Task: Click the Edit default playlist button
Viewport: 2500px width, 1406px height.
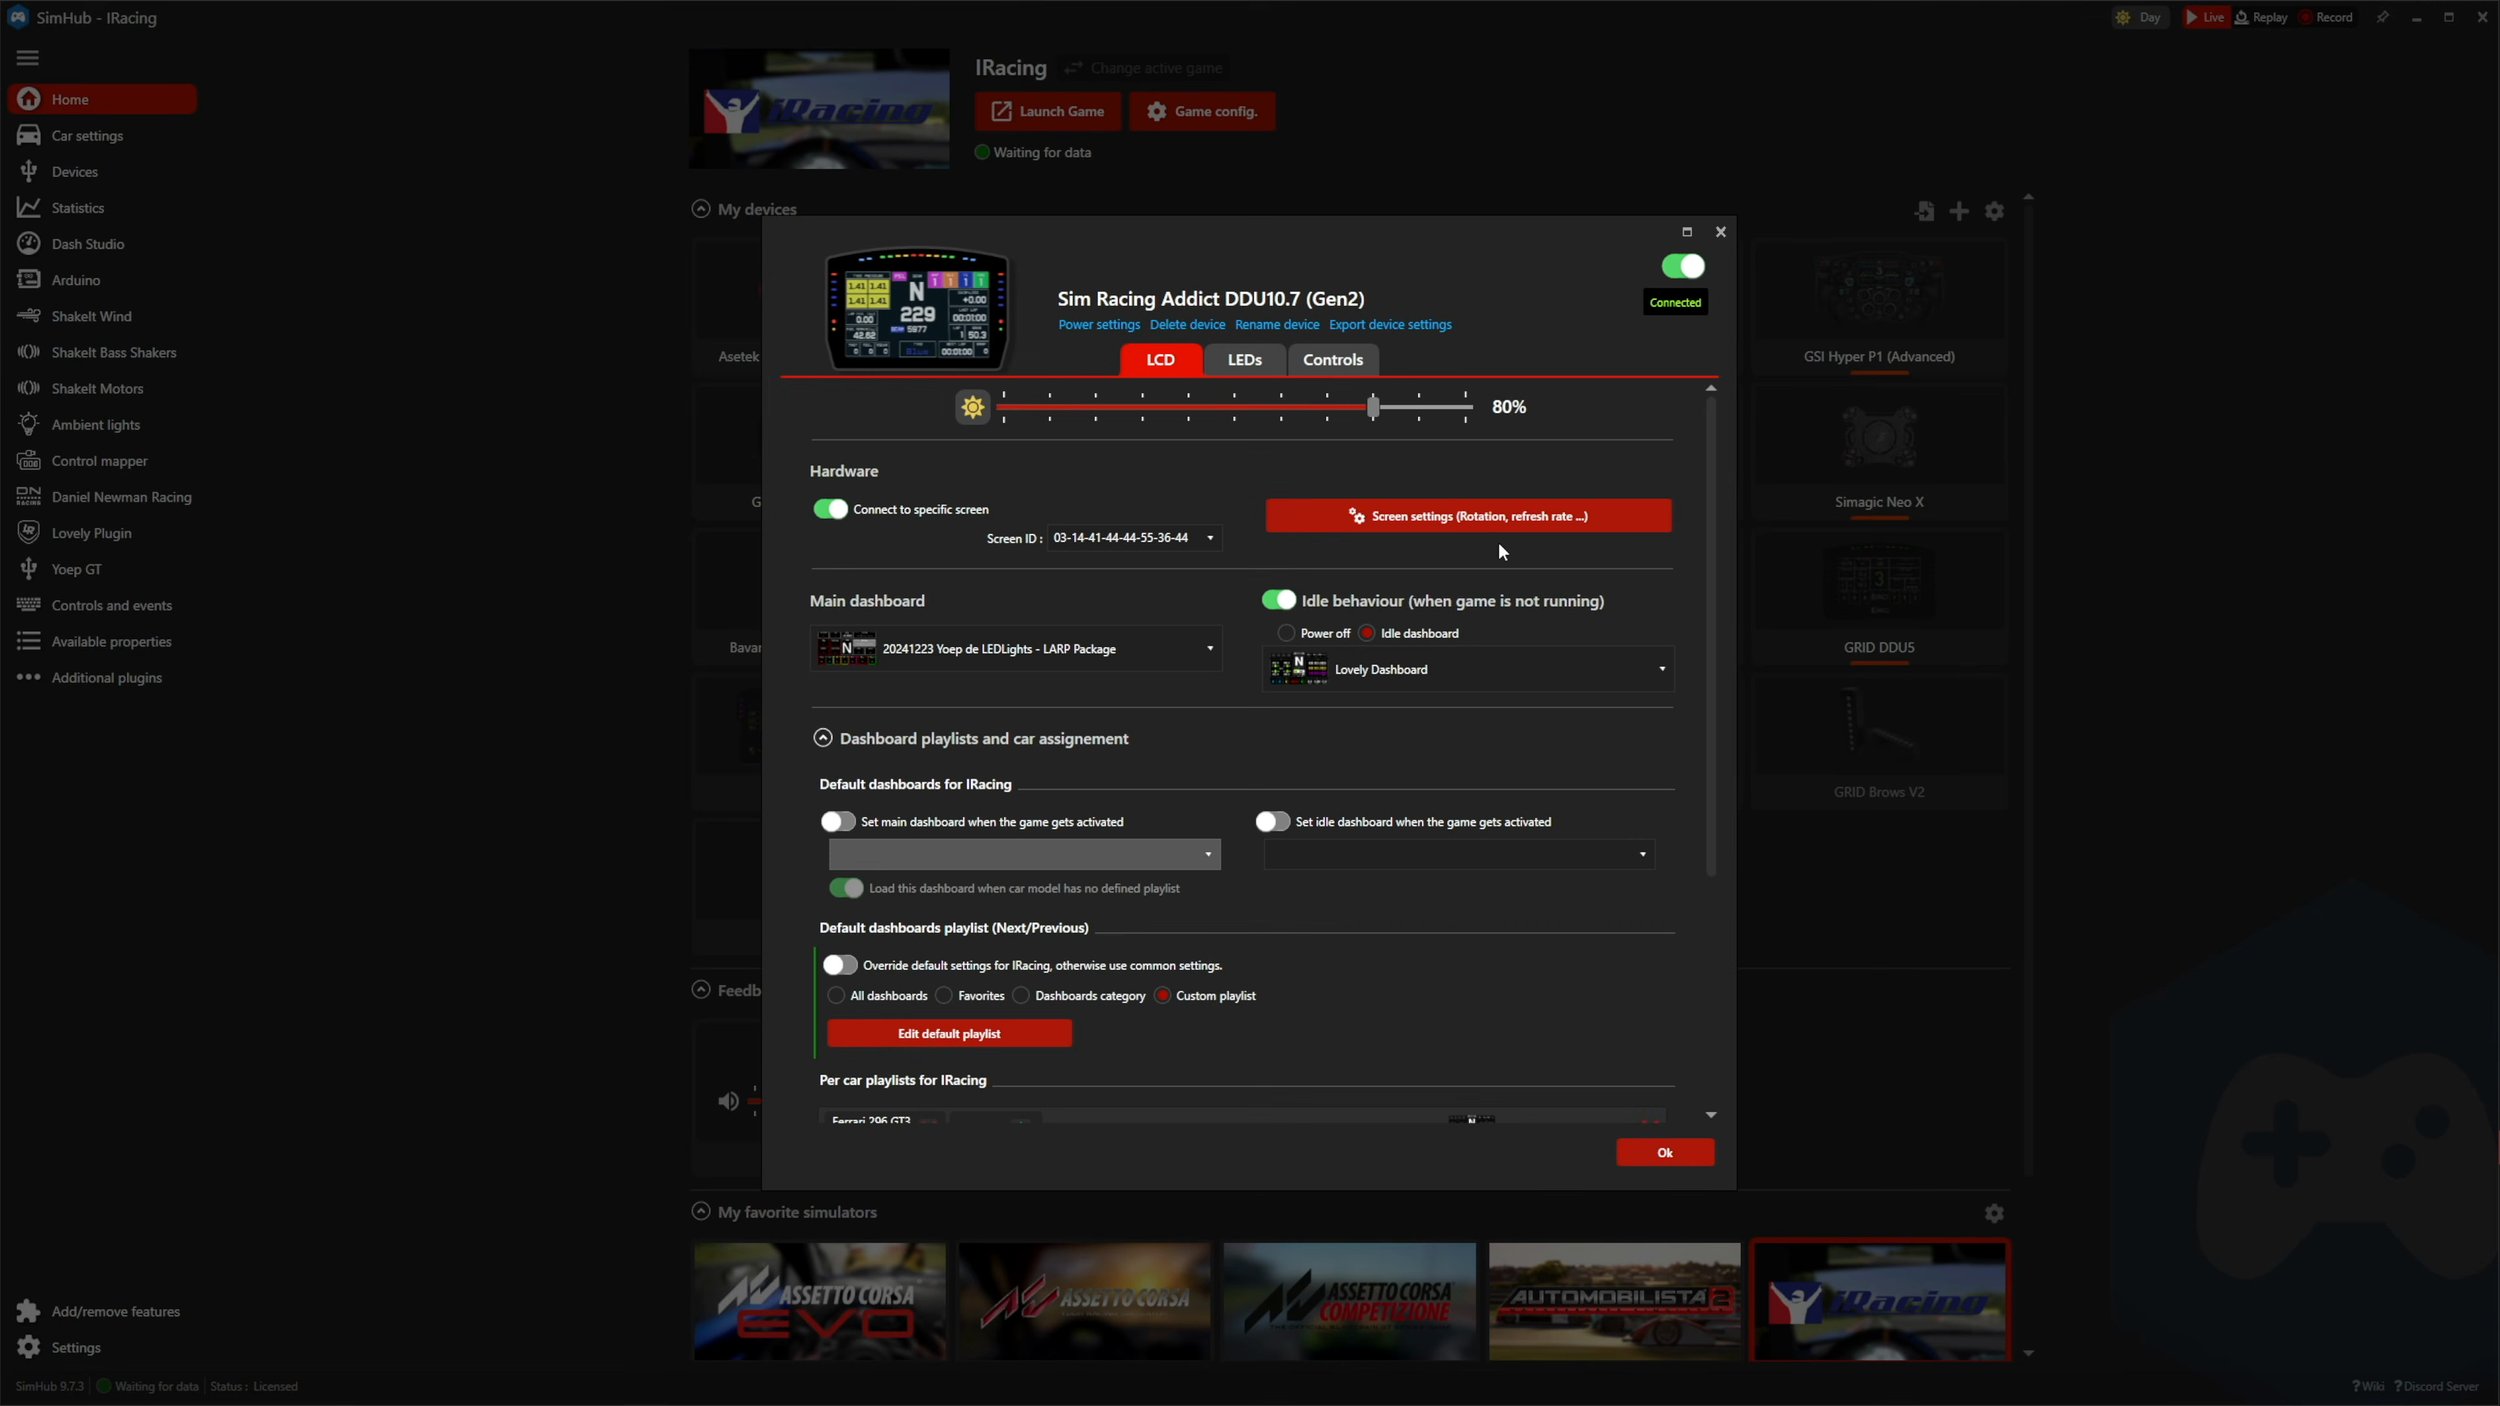Action: pyautogui.click(x=949, y=1034)
